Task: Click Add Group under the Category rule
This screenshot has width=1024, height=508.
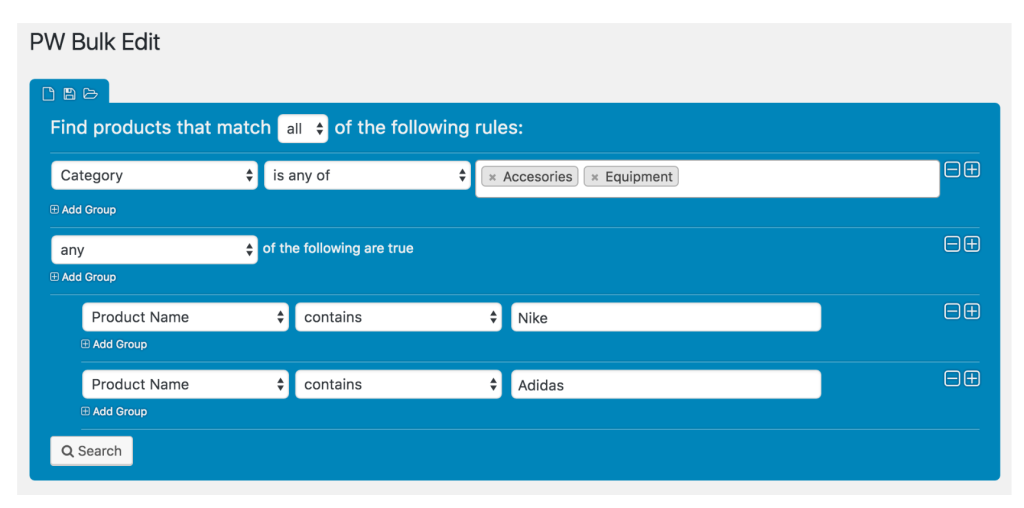Action: coord(83,210)
